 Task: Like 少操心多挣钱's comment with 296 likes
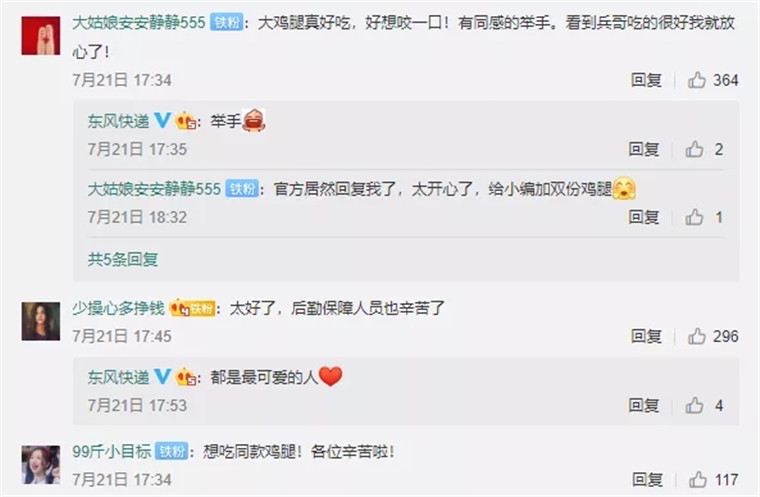click(697, 336)
